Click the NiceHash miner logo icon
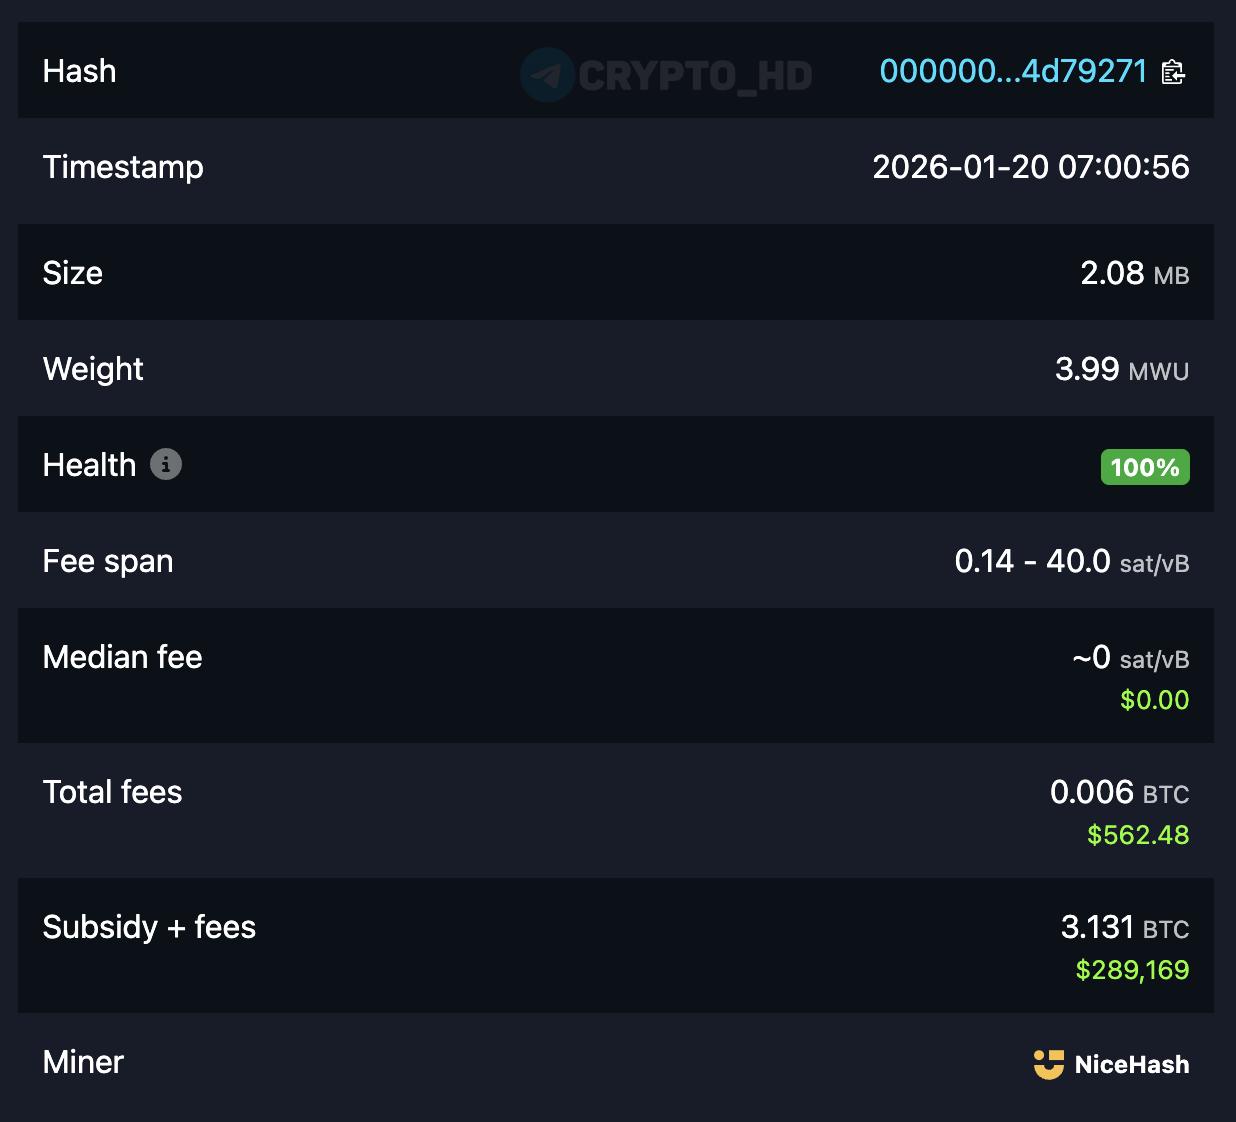The height and width of the screenshot is (1122, 1236). pyautogui.click(x=1048, y=1064)
